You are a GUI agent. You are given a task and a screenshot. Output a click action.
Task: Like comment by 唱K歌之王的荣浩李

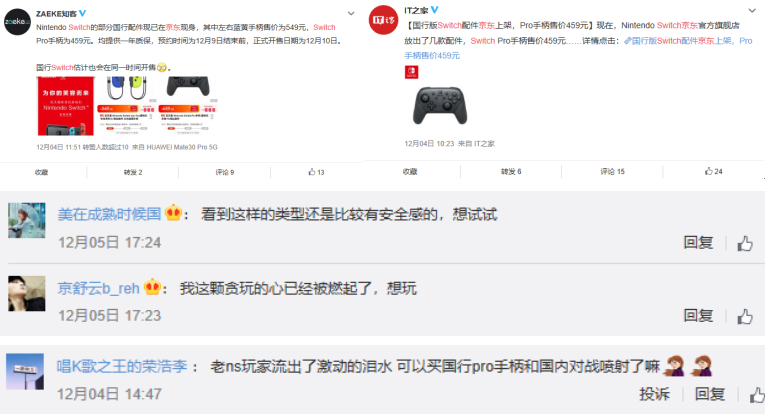[x=757, y=394]
